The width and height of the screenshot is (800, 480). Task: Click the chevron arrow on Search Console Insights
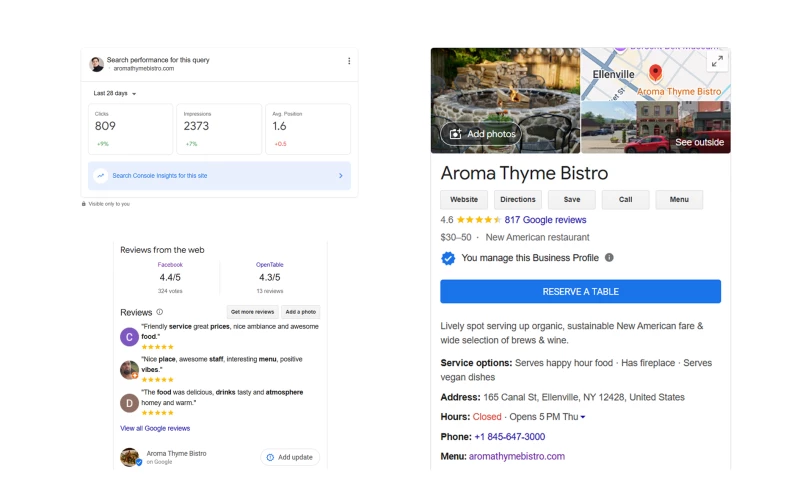(341, 175)
